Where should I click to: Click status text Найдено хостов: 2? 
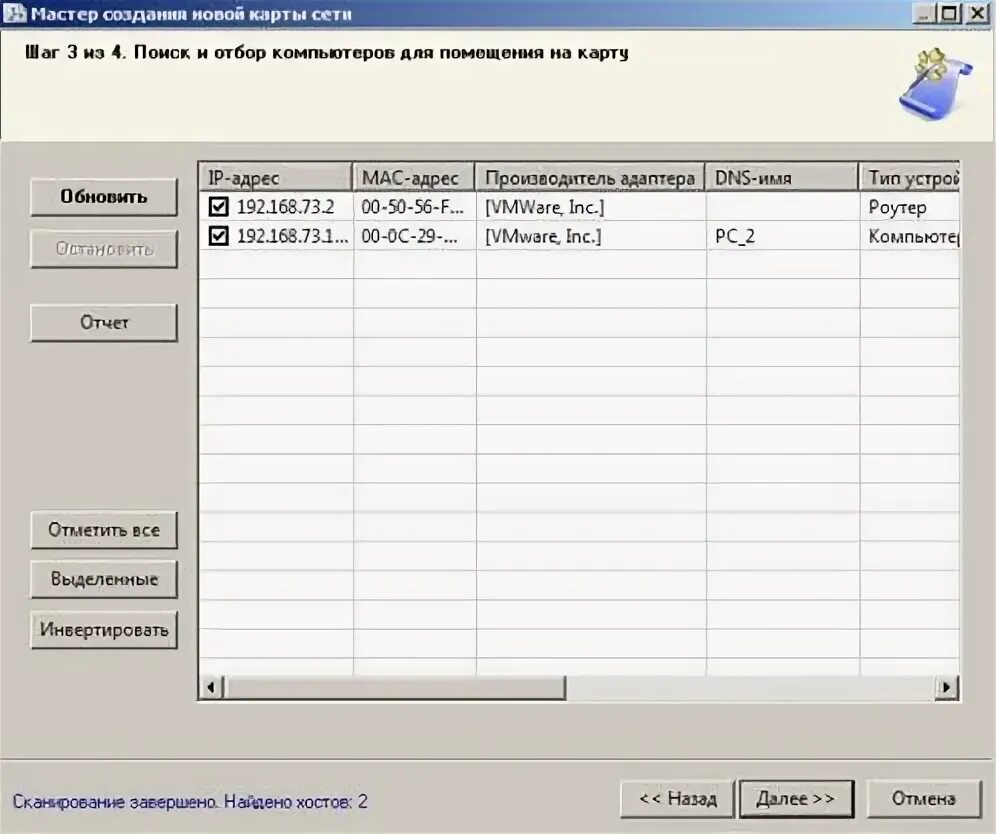[295, 802]
